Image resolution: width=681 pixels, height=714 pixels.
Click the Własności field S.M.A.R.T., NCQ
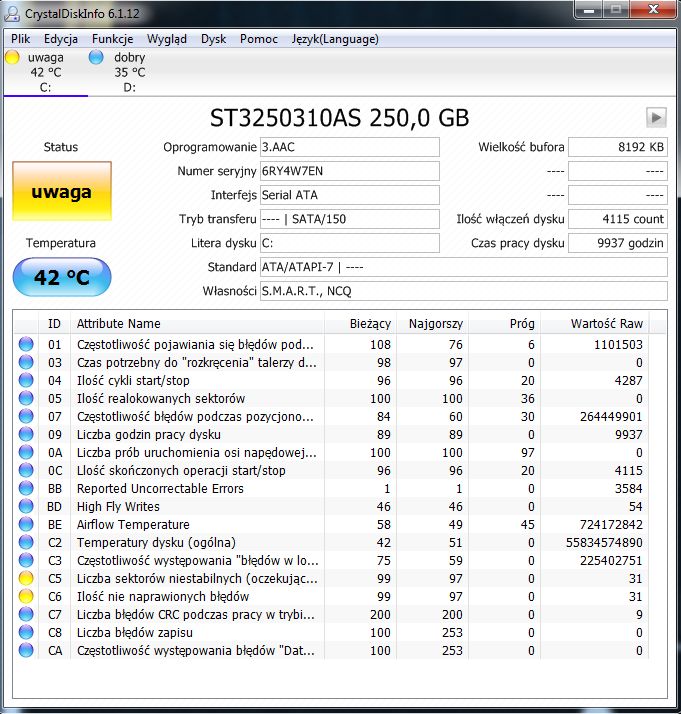click(x=464, y=291)
